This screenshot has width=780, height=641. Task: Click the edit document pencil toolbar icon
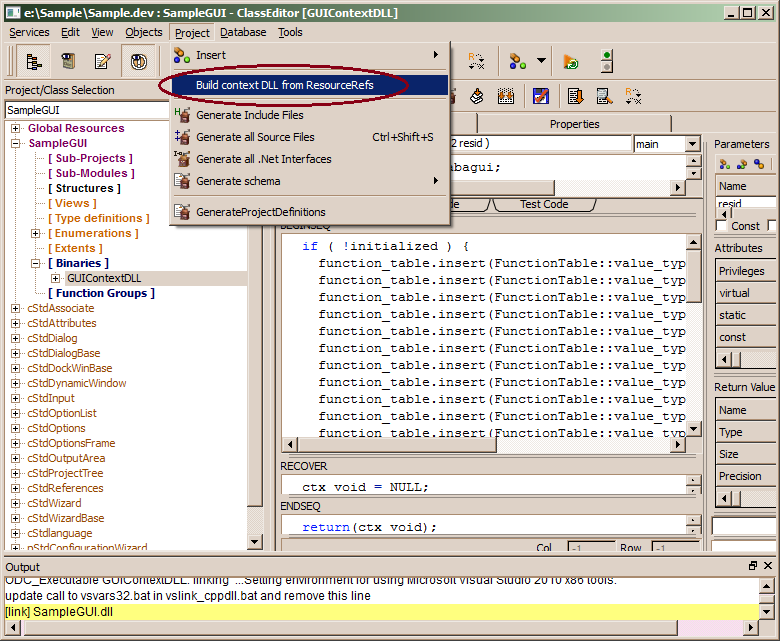(x=102, y=62)
